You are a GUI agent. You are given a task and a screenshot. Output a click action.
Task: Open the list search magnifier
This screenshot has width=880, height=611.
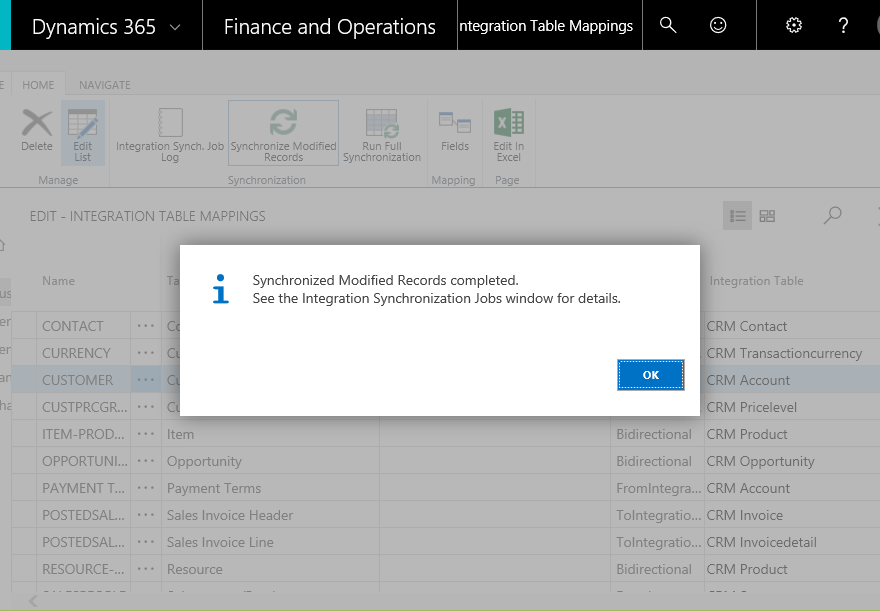coord(832,215)
